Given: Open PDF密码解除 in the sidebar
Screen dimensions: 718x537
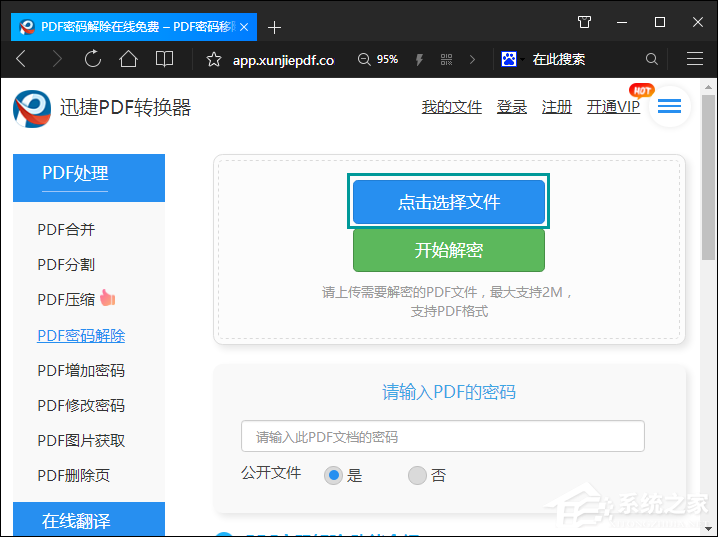Looking at the screenshot, I should (81, 336).
